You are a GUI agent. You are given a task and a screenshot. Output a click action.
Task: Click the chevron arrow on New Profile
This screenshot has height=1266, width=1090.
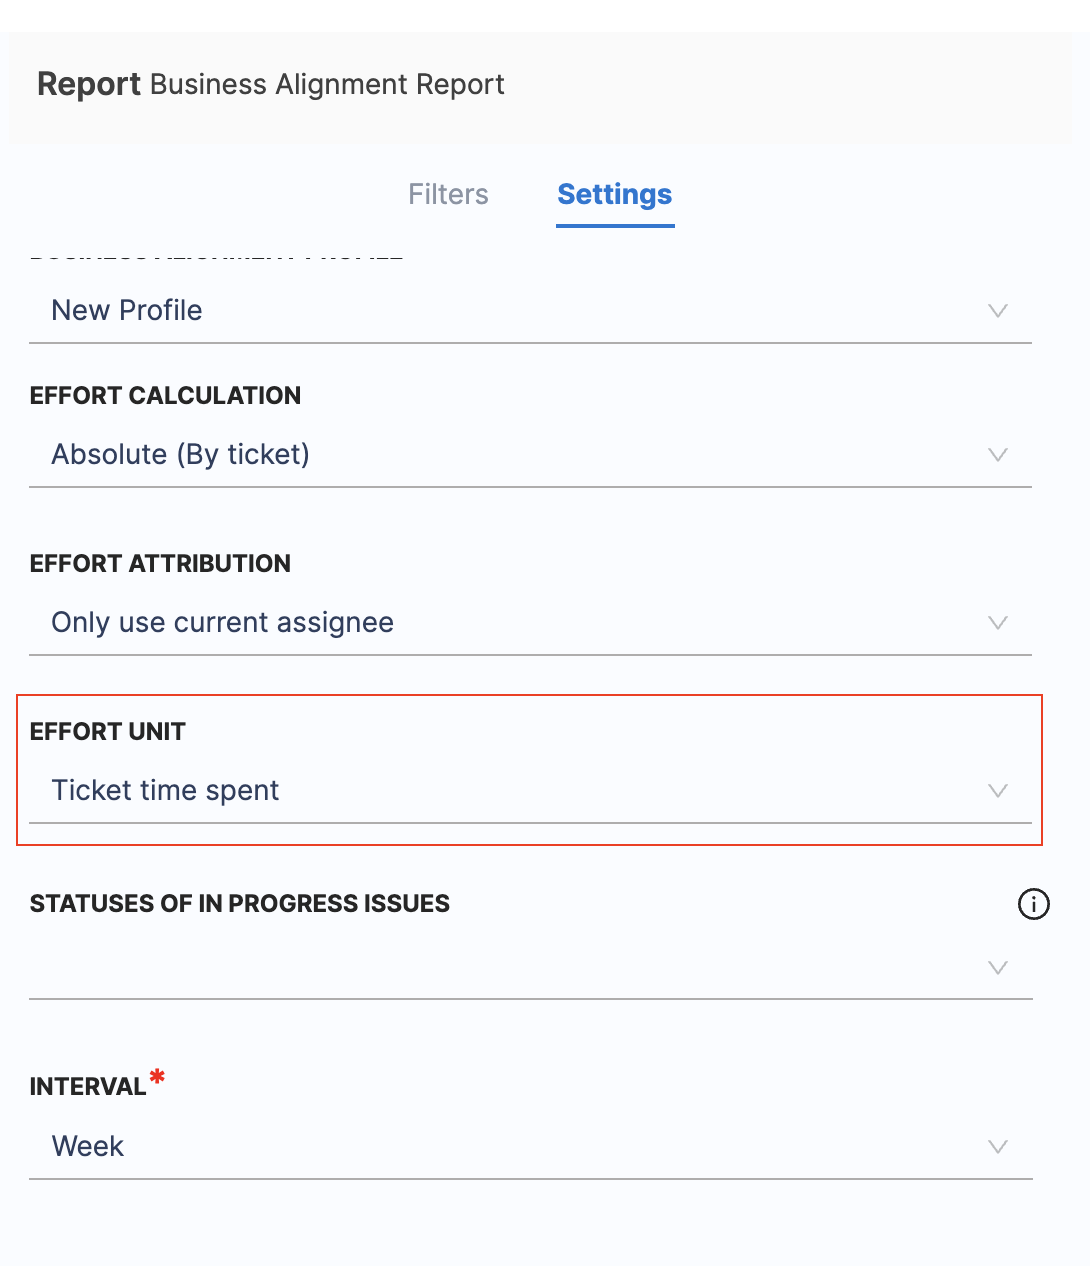pyautogui.click(x=997, y=311)
